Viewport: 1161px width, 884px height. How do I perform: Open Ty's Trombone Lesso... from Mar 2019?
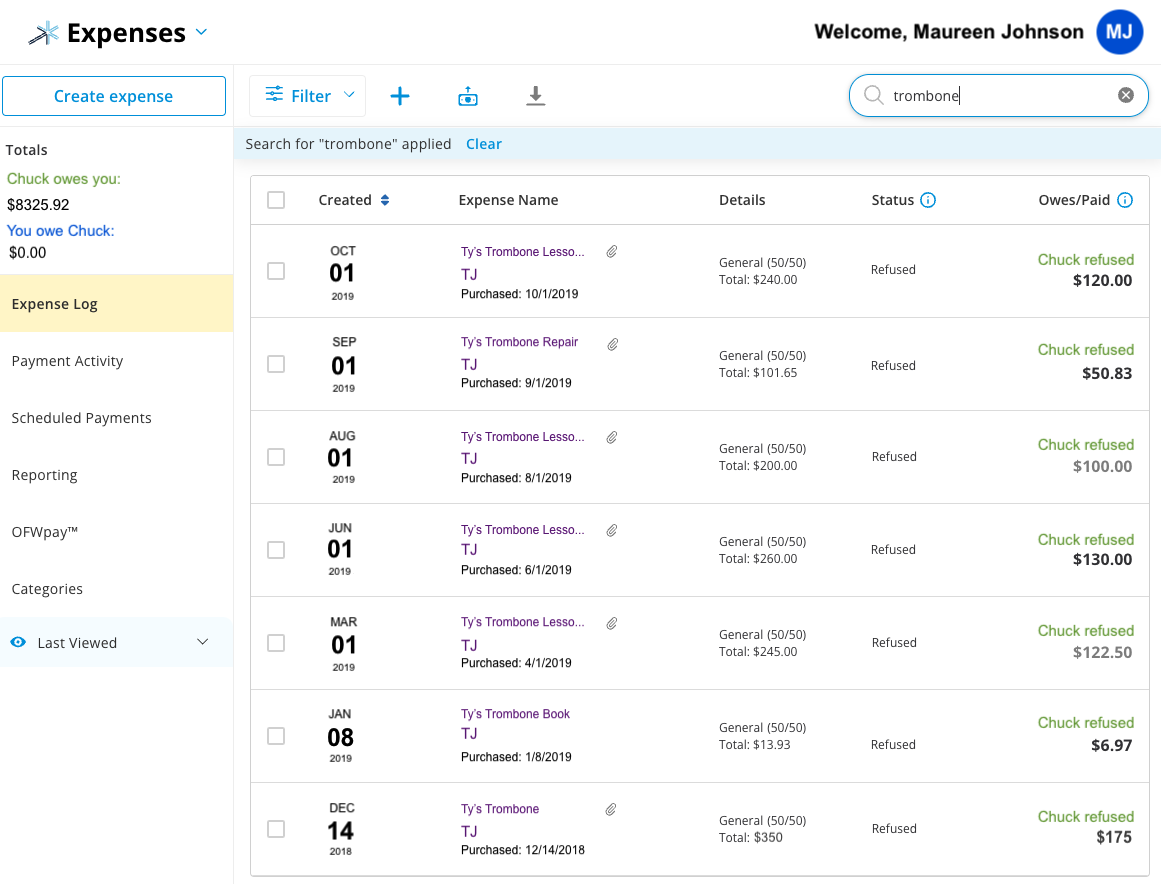pos(523,622)
